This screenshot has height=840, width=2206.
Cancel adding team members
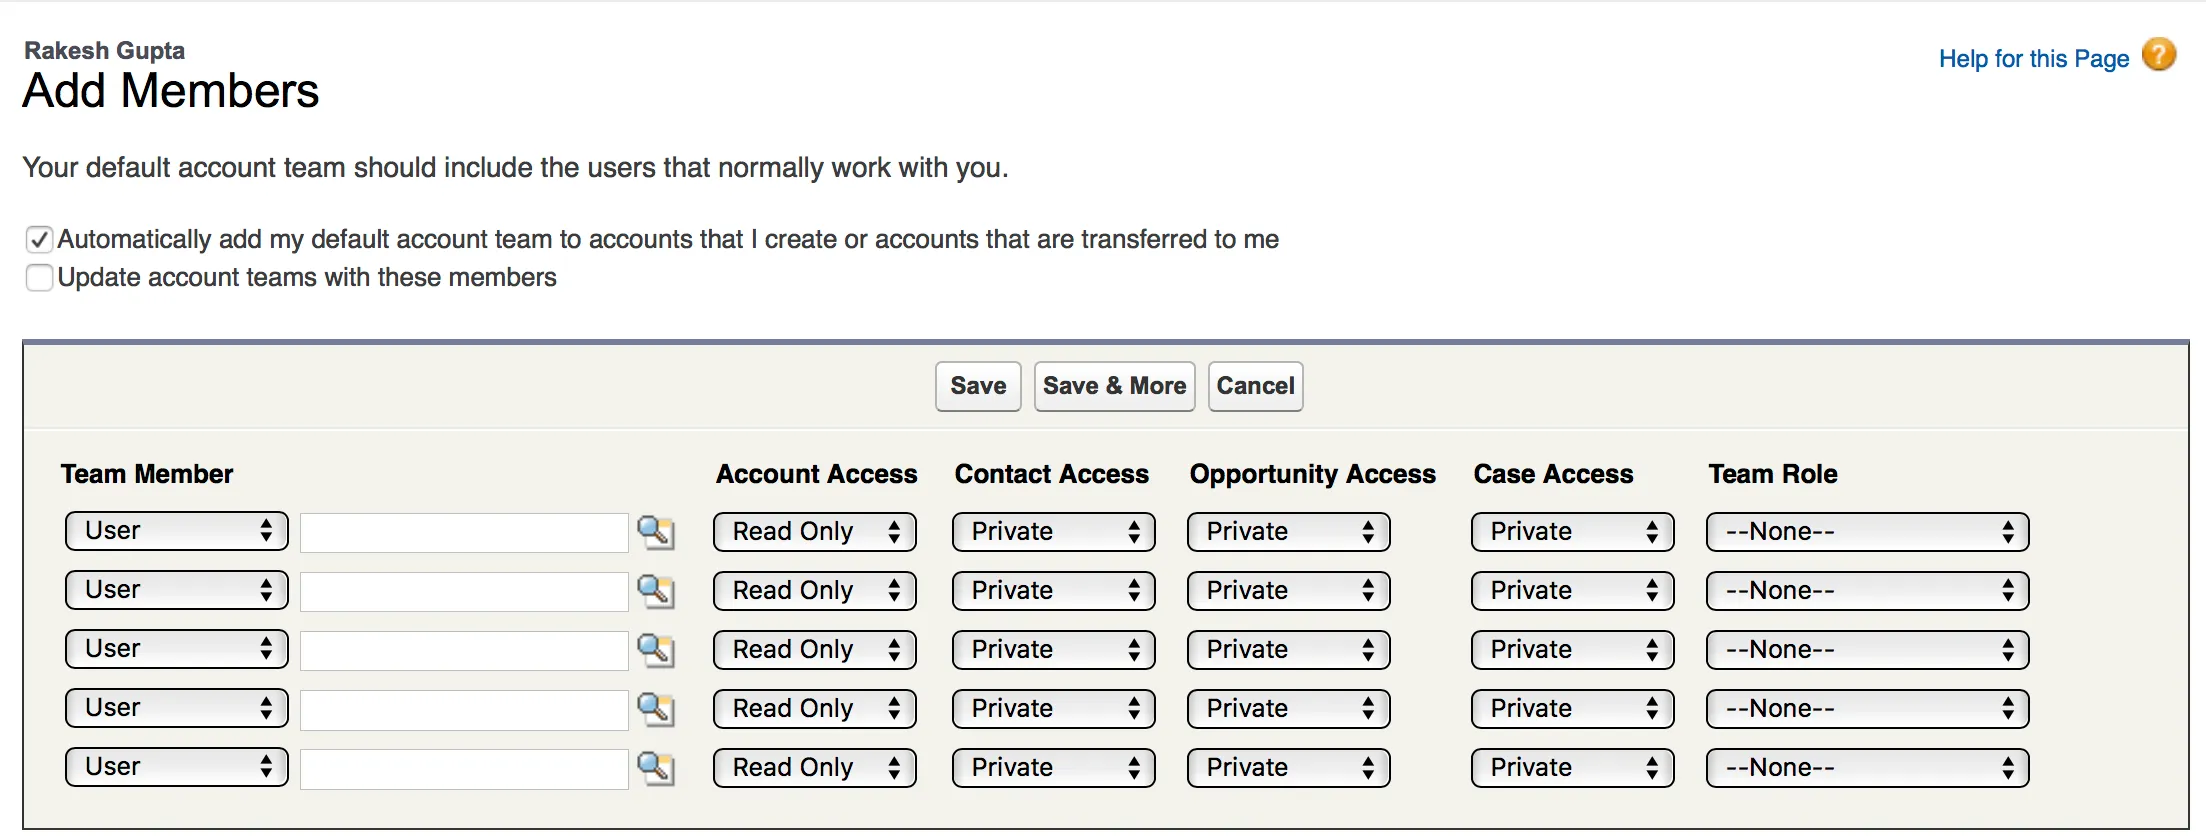click(1255, 386)
